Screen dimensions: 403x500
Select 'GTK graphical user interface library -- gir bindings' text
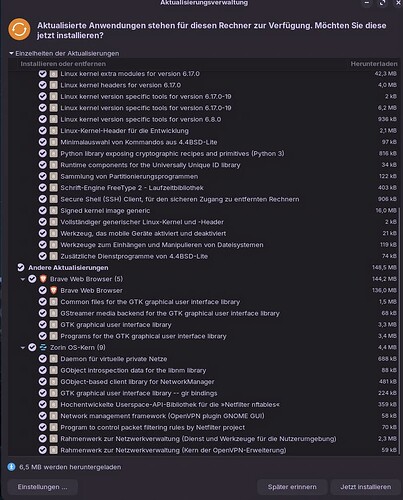[x=139, y=393]
